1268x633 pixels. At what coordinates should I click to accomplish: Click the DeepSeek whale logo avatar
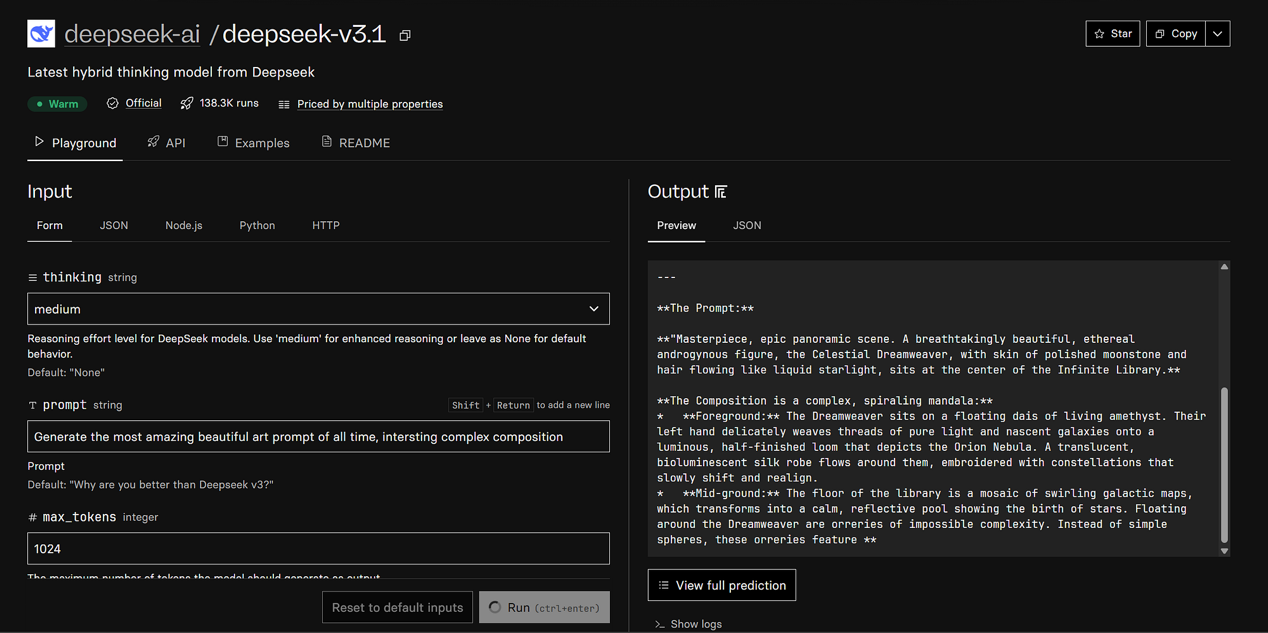[x=41, y=34]
